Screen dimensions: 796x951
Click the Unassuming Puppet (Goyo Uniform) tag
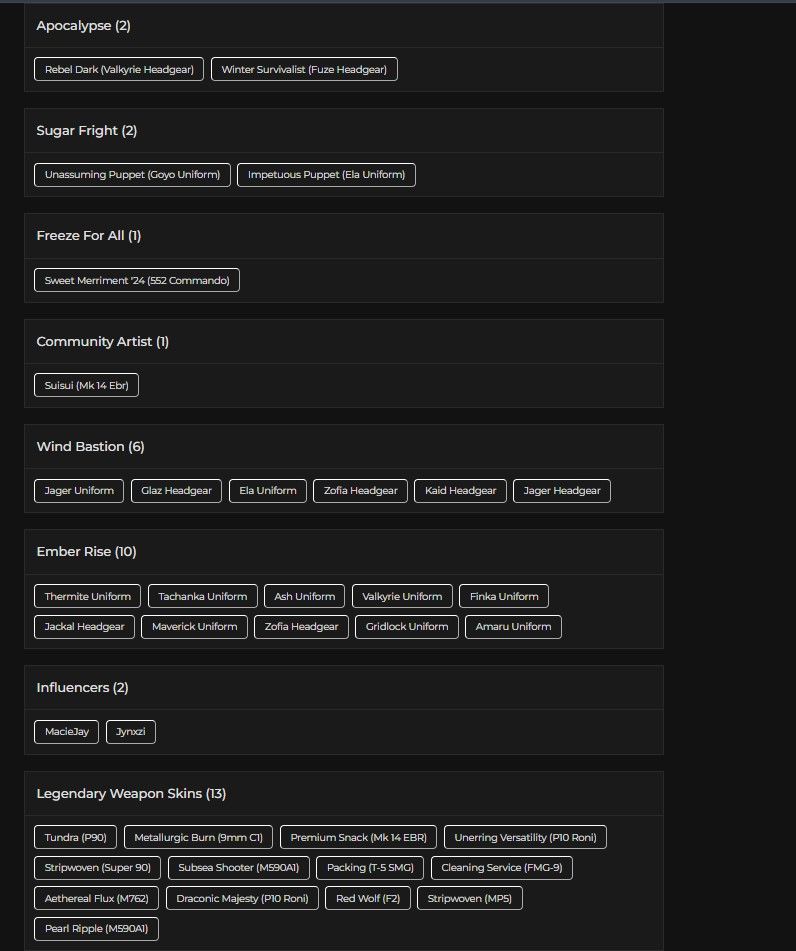(x=132, y=175)
